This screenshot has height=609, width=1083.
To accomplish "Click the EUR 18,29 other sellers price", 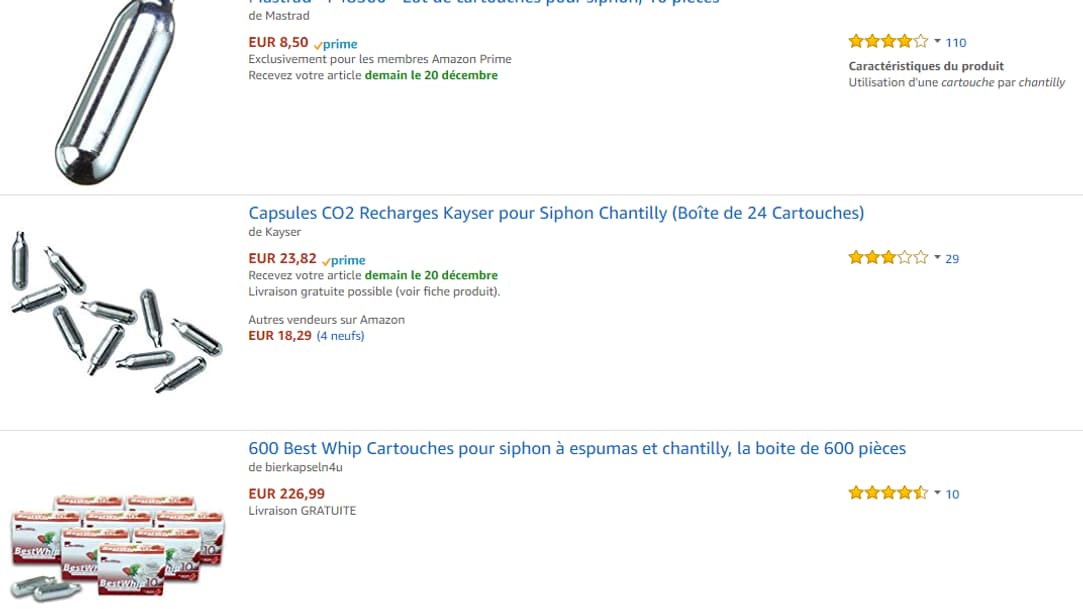I will click(279, 336).
